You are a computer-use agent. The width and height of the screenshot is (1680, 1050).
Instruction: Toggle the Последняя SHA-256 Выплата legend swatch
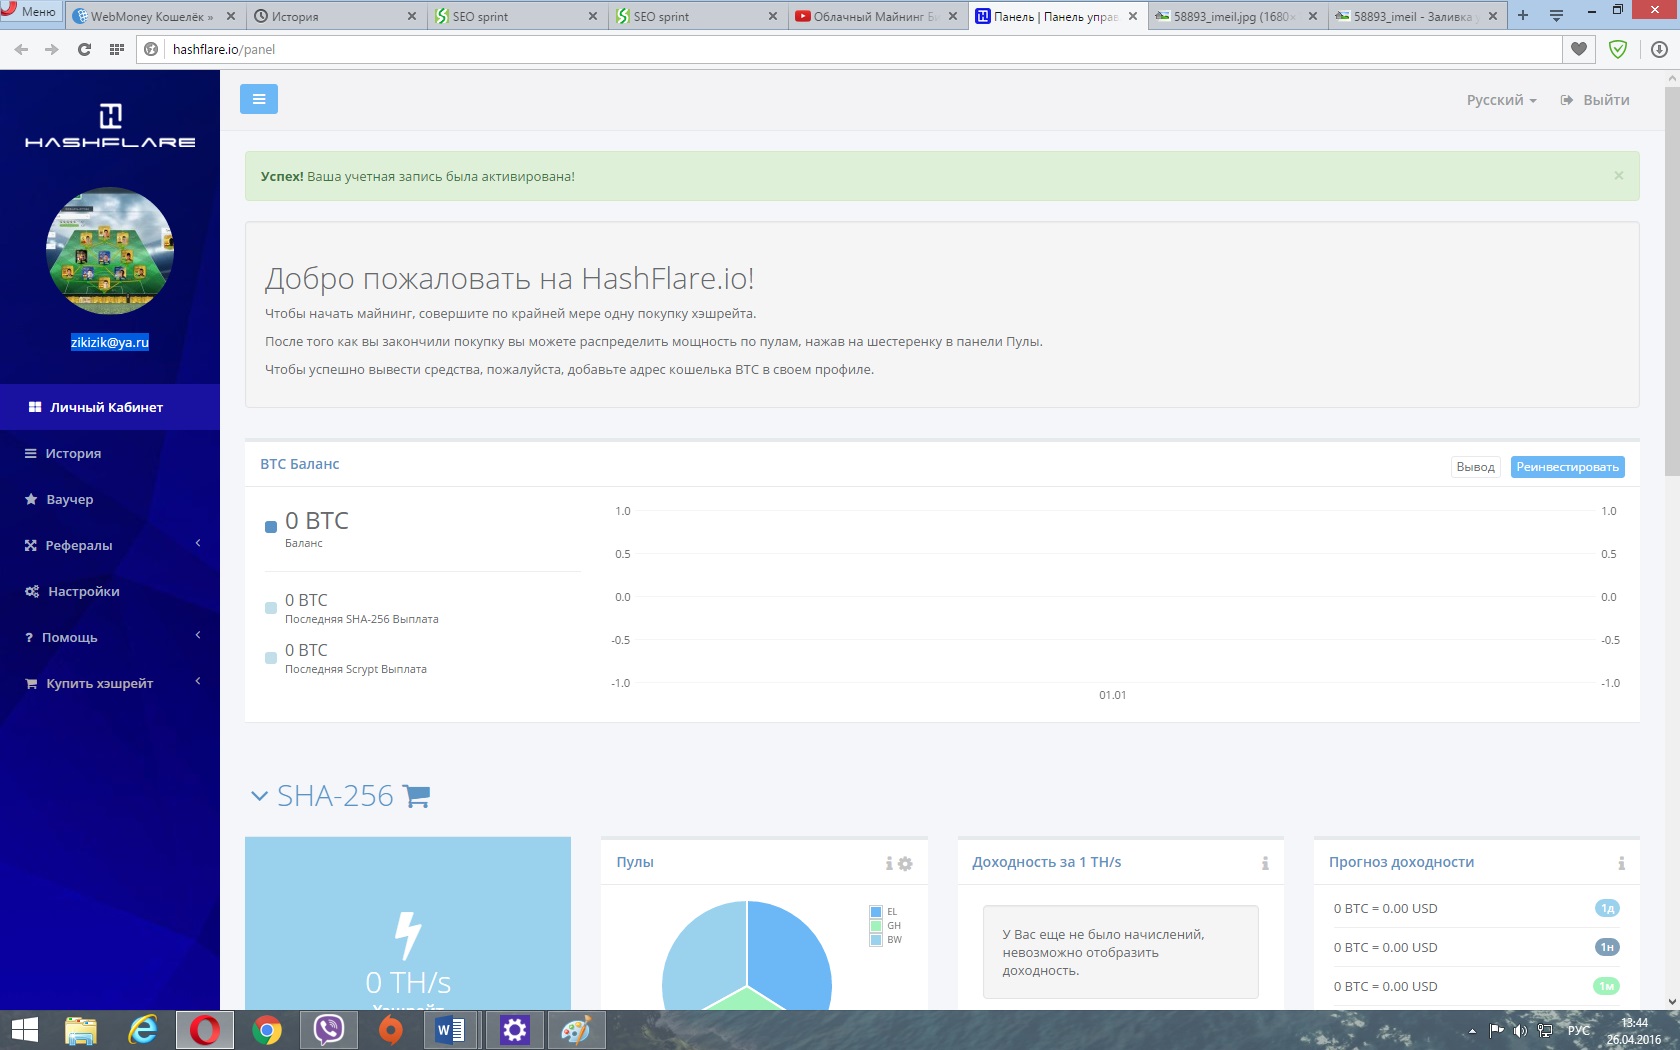[271, 607]
